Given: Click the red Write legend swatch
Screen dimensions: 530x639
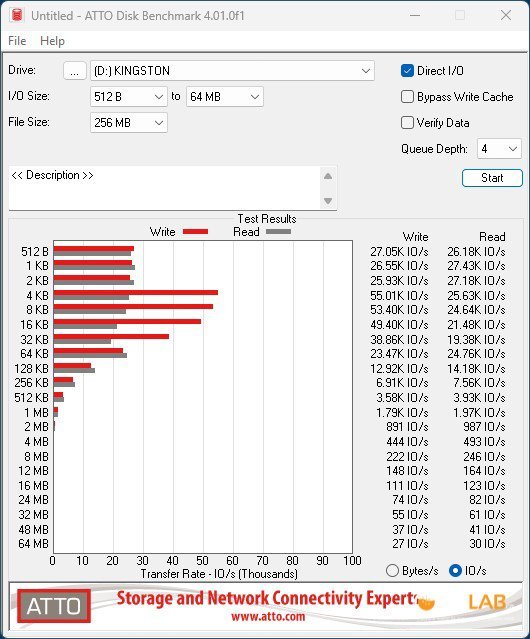Looking at the screenshot, I should click(x=196, y=231).
